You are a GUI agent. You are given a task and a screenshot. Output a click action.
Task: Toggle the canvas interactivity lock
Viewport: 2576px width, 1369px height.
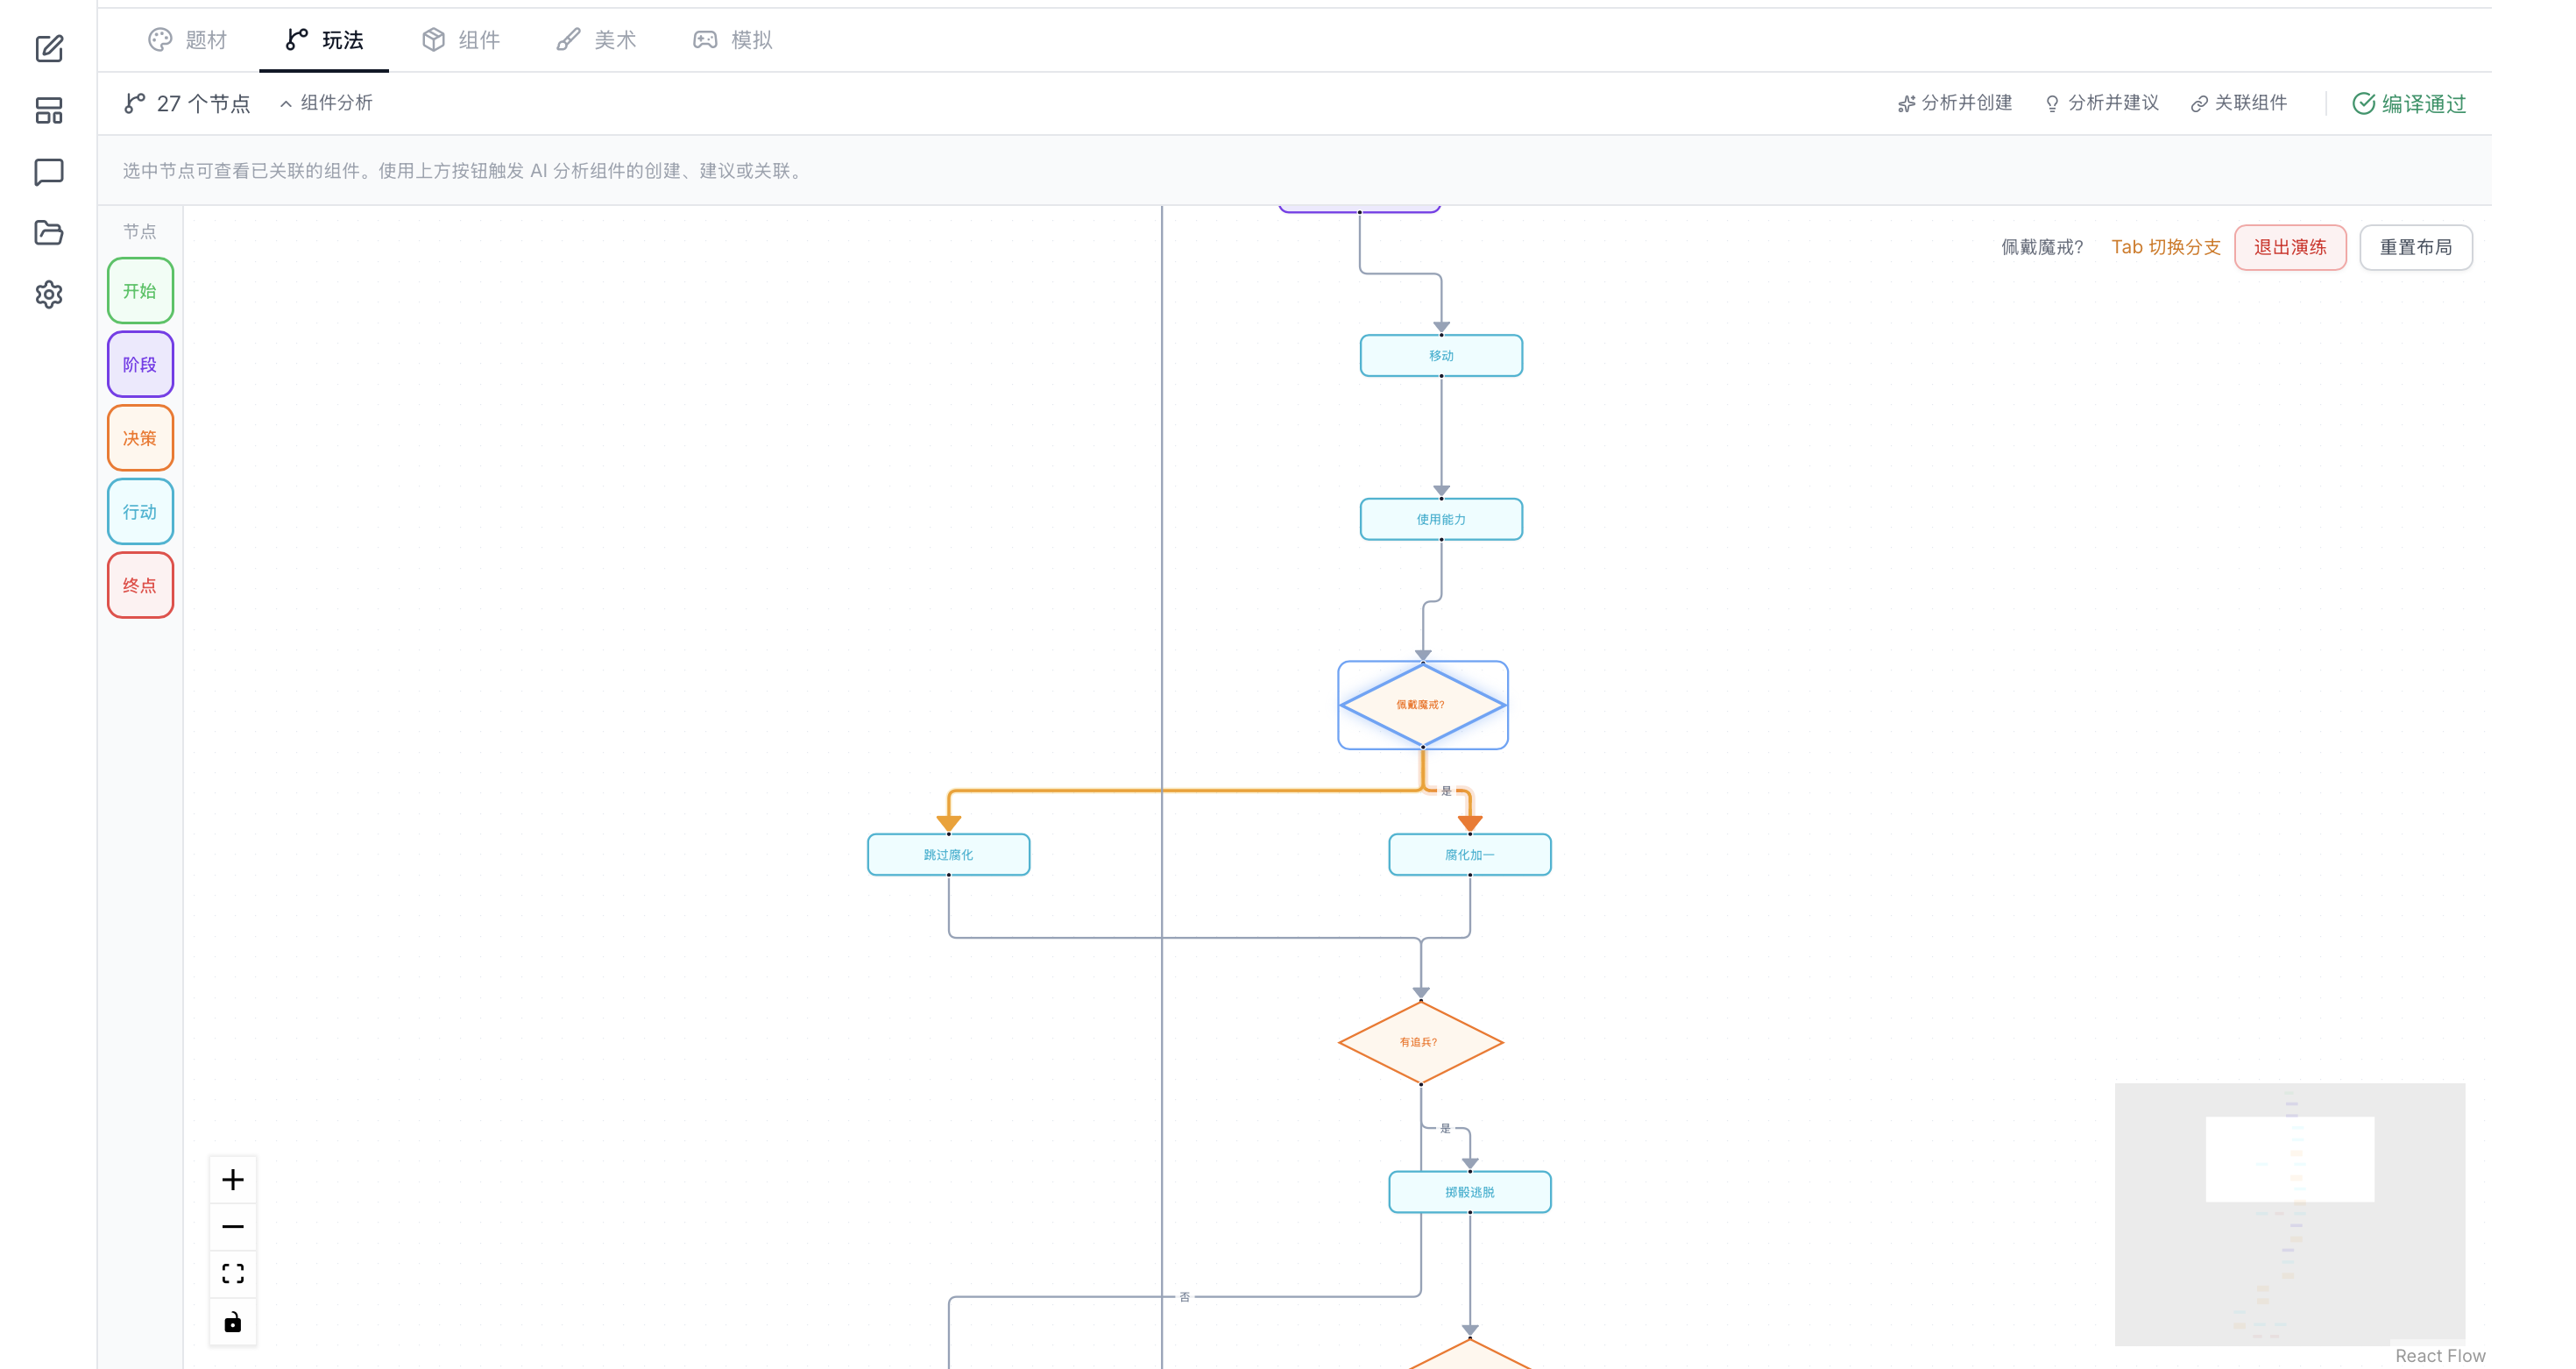233,1322
